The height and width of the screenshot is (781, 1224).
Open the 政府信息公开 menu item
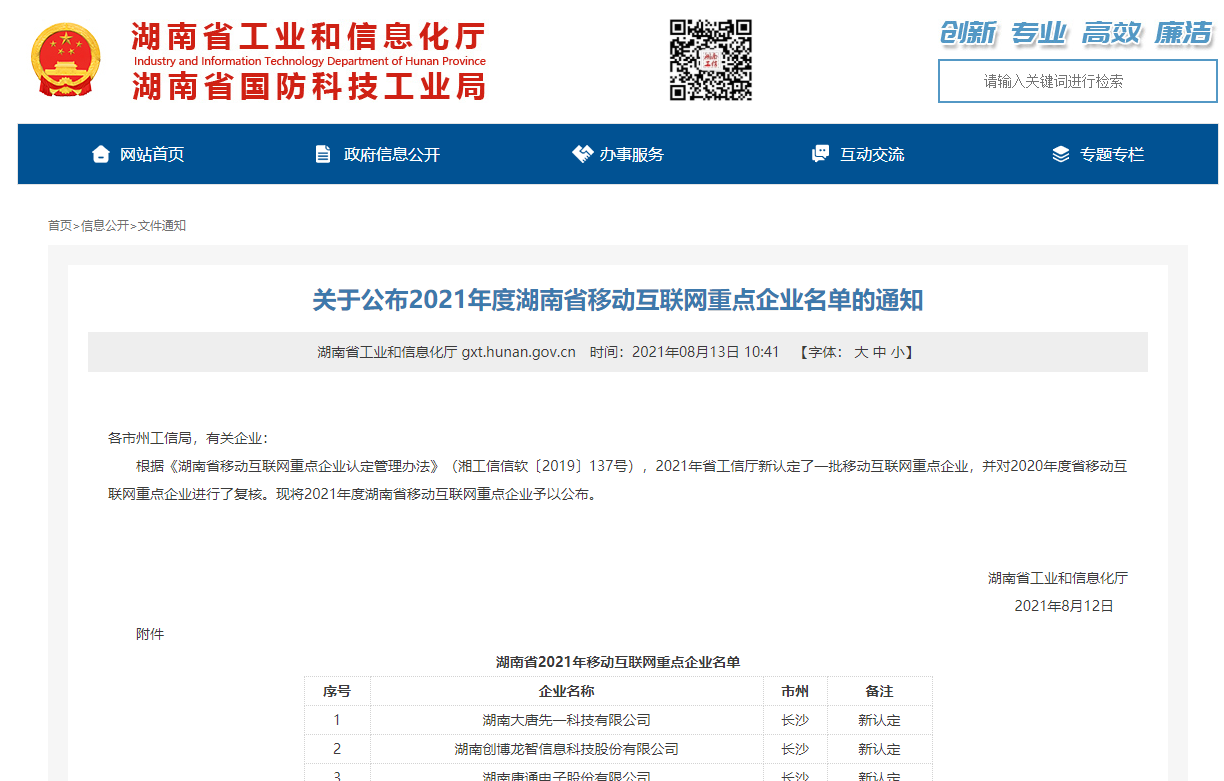391,154
